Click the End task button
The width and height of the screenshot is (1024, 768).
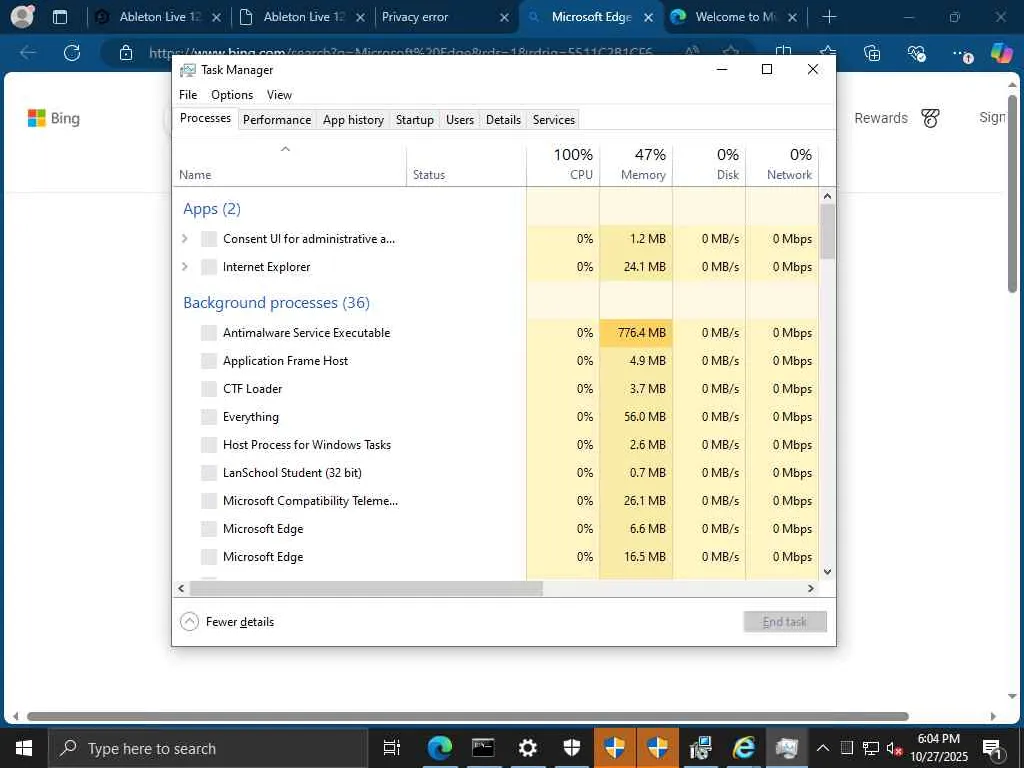tap(785, 622)
